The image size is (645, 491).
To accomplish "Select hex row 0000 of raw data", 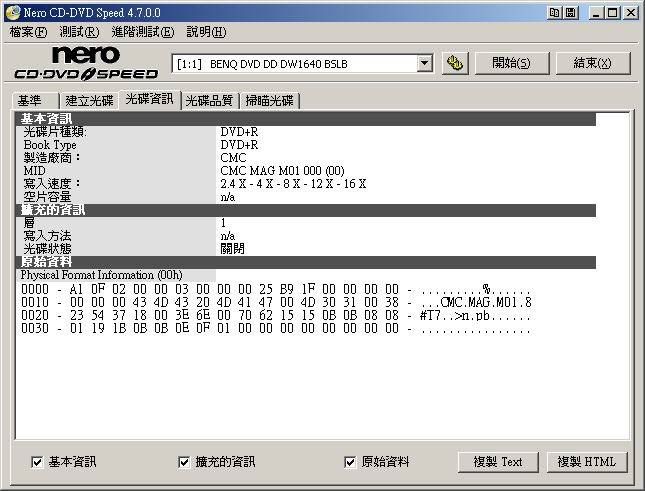I will [276, 290].
